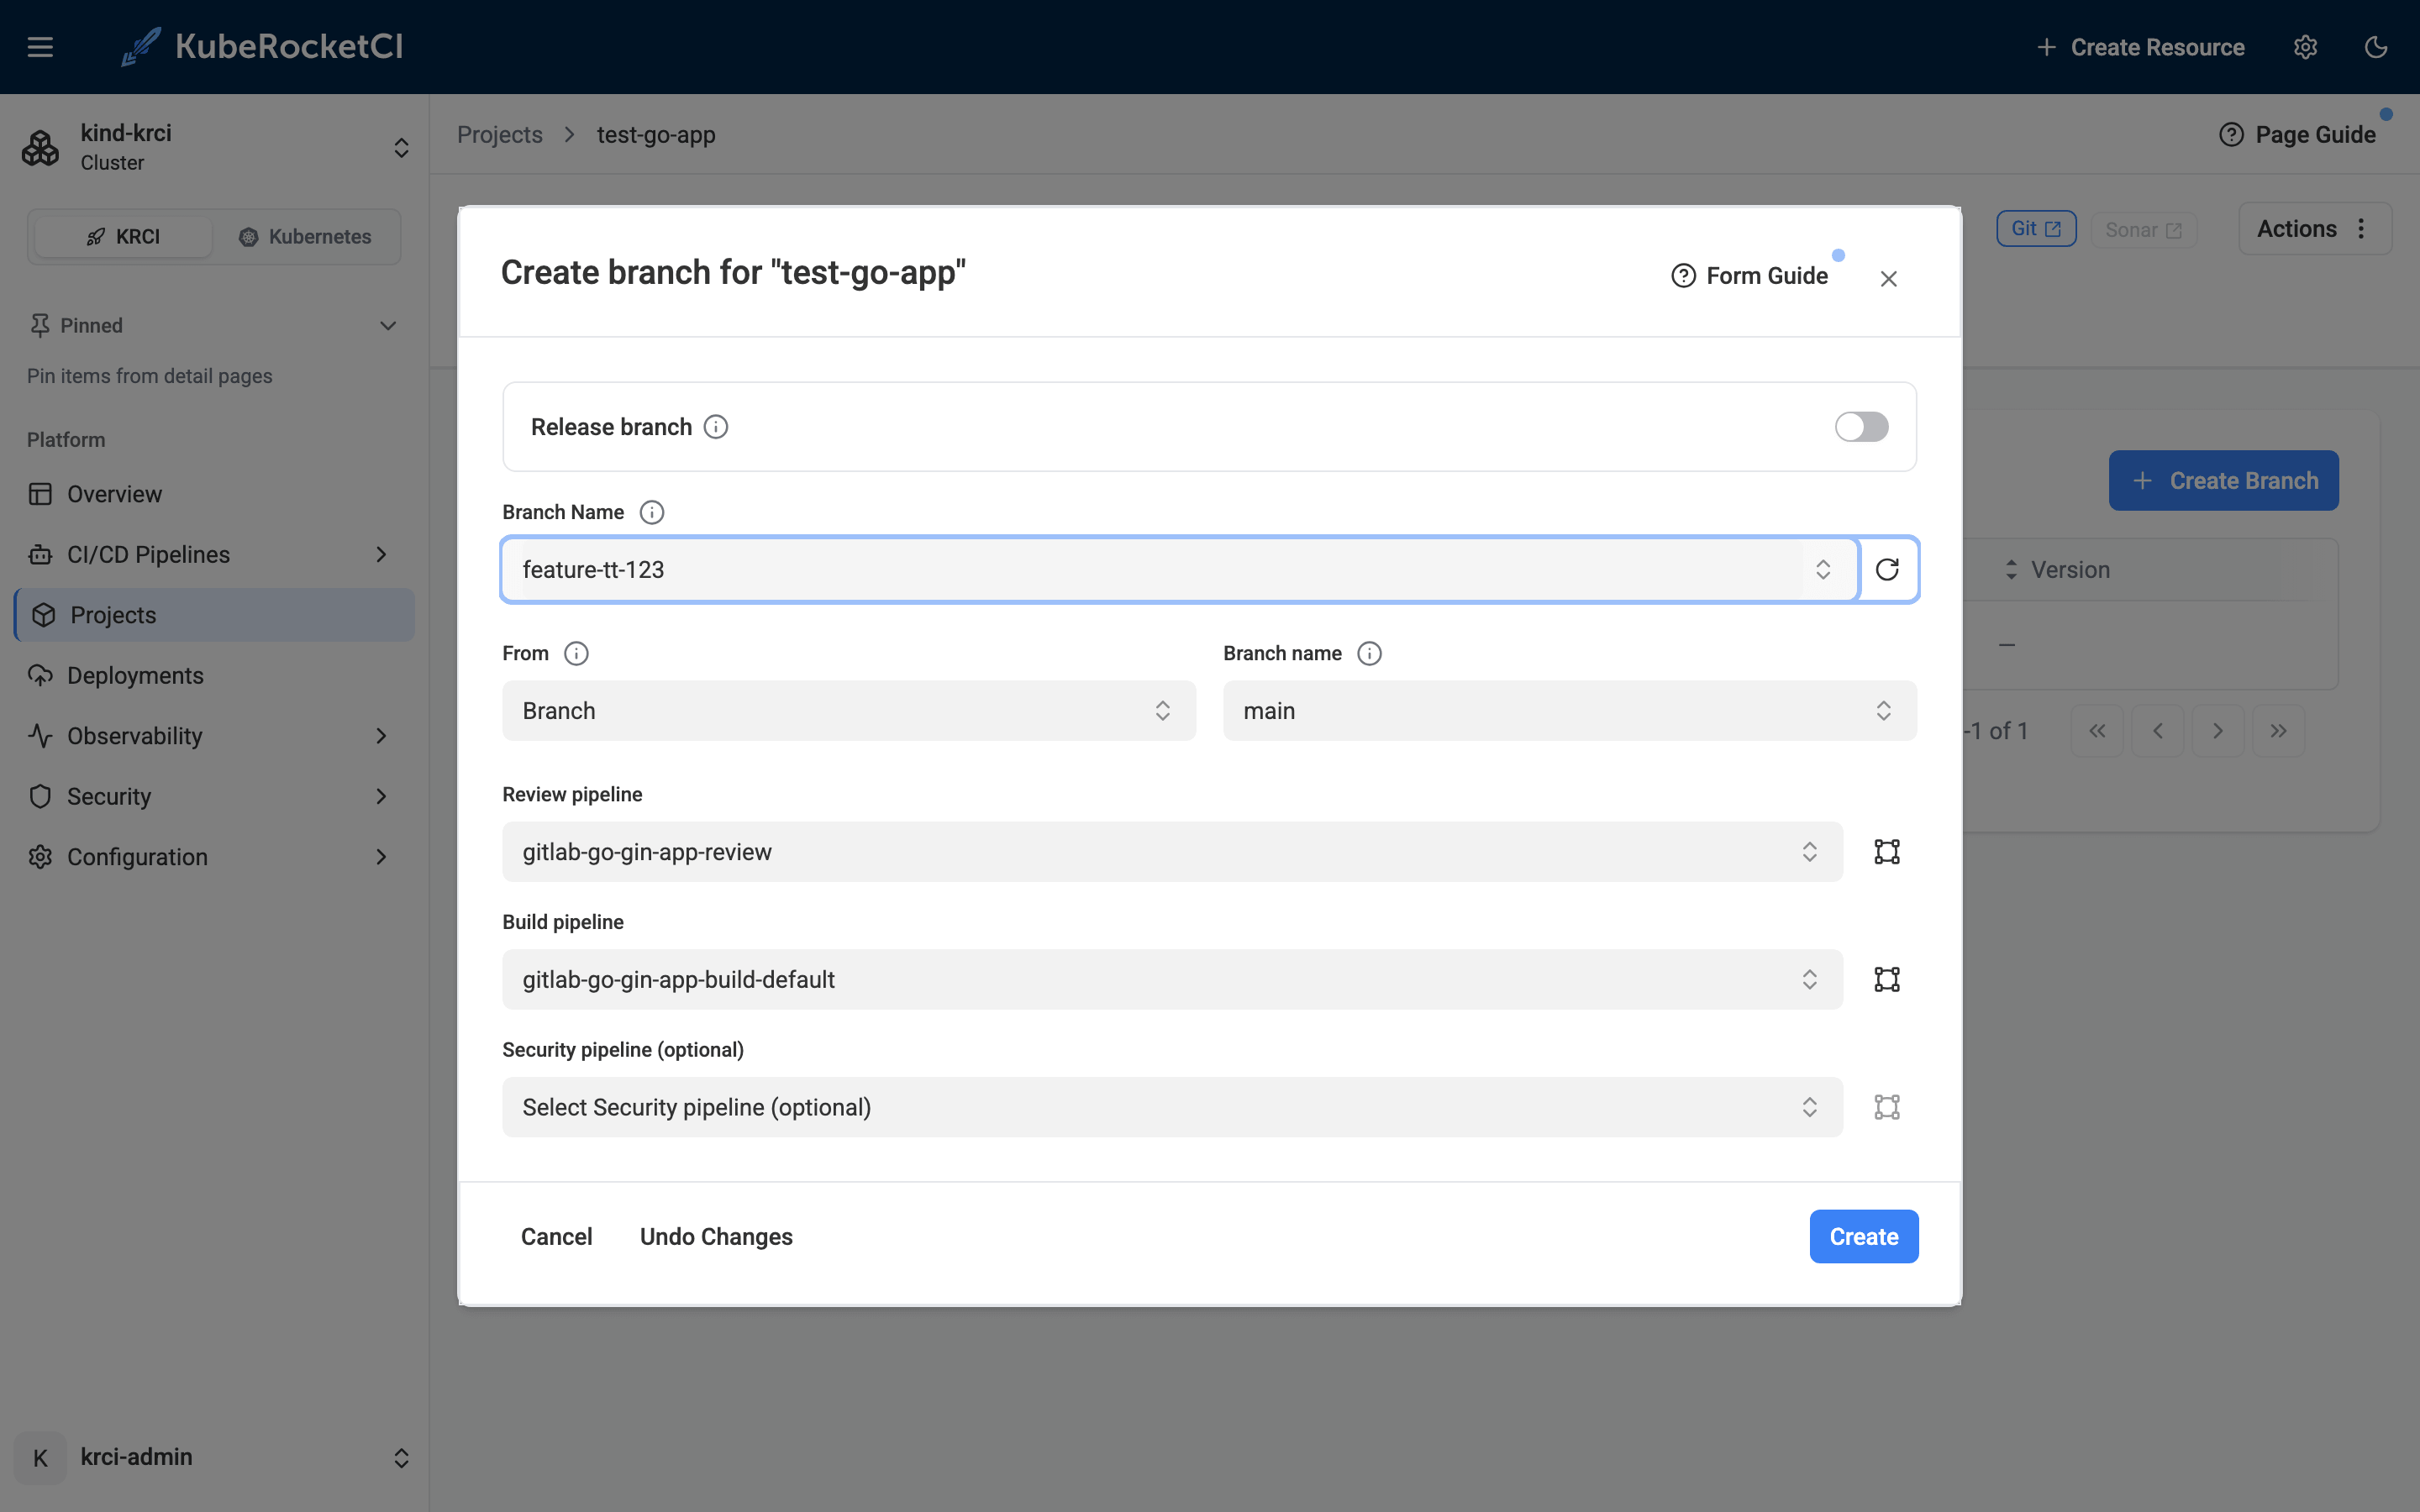Expand CI/CD Pipelines chevron
Image resolution: width=2420 pixels, height=1512 pixels.
tap(381, 554)
